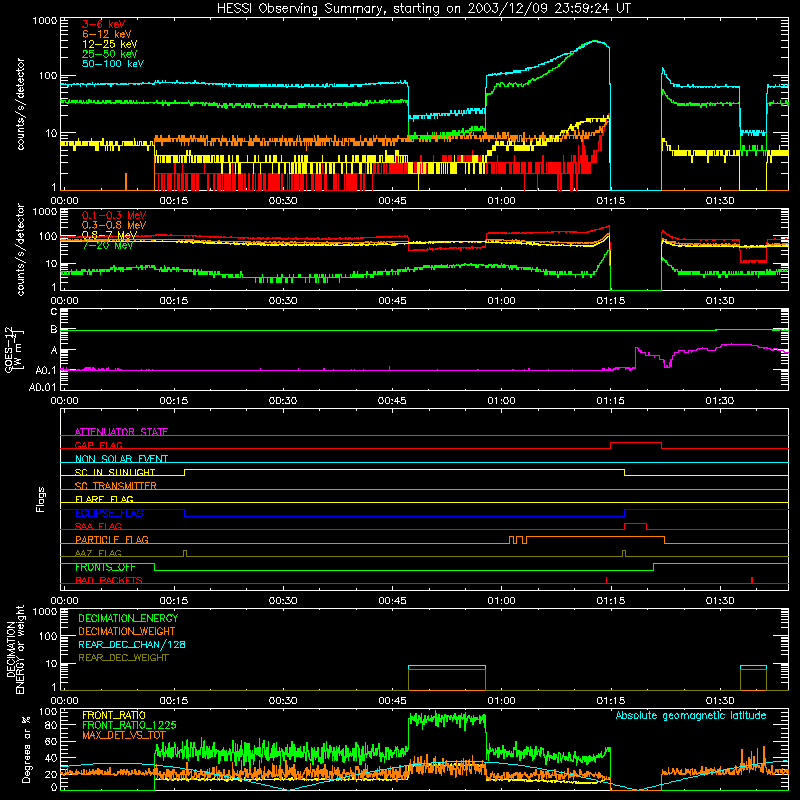800x800 pixels.
Task: Click the 'A0.01' tick label on GOES axis
Action: [x=42, y=387]
